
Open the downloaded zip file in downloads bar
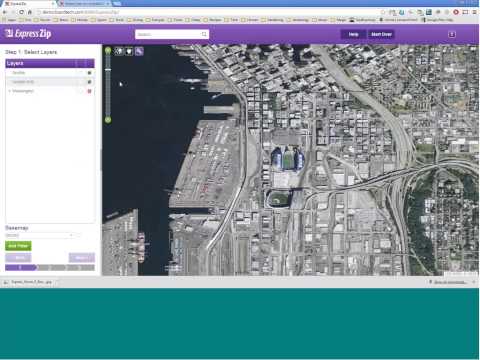[x=29, y=282]
